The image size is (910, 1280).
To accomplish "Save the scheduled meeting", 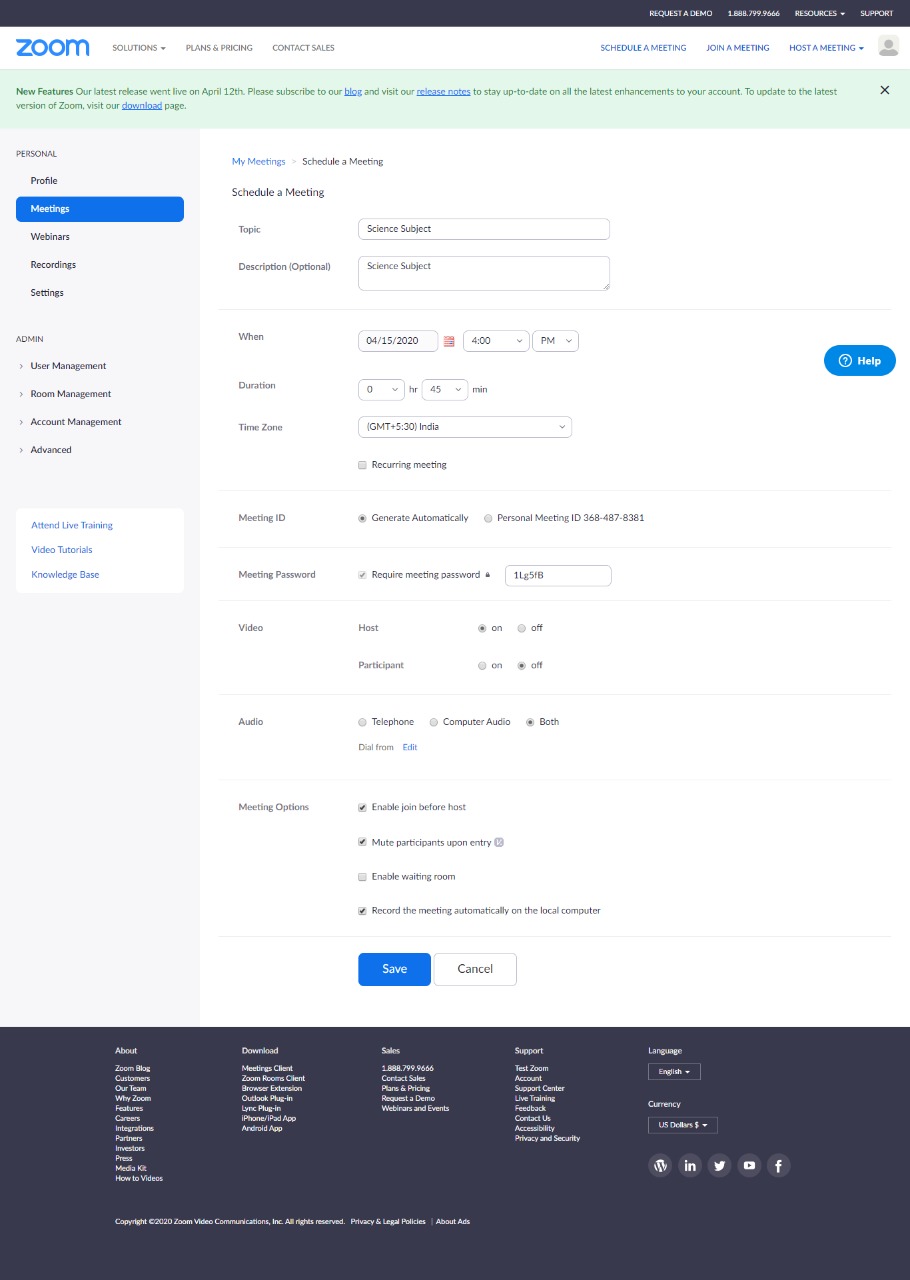I will click(x=394, y=969).
